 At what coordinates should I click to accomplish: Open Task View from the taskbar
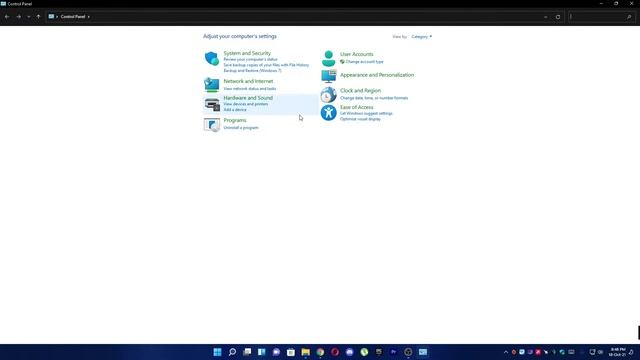pyautogui.click(x=247, y=352)
